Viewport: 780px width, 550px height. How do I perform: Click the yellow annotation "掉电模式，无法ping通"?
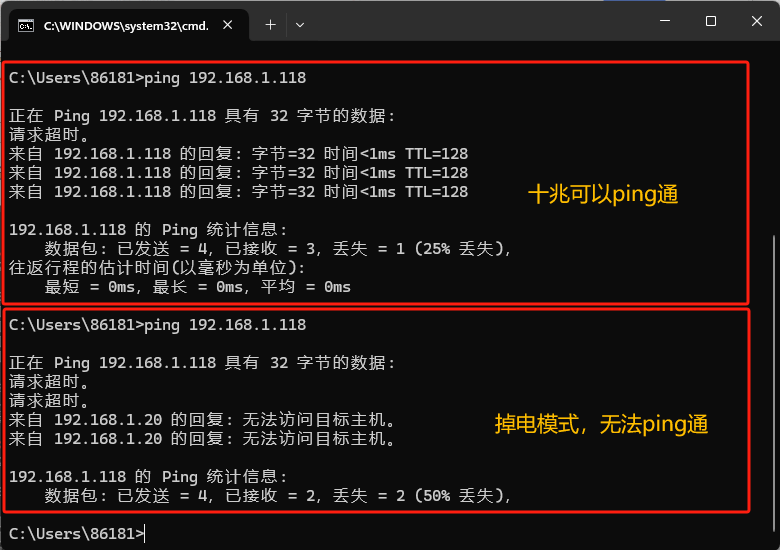click(601, 425)
